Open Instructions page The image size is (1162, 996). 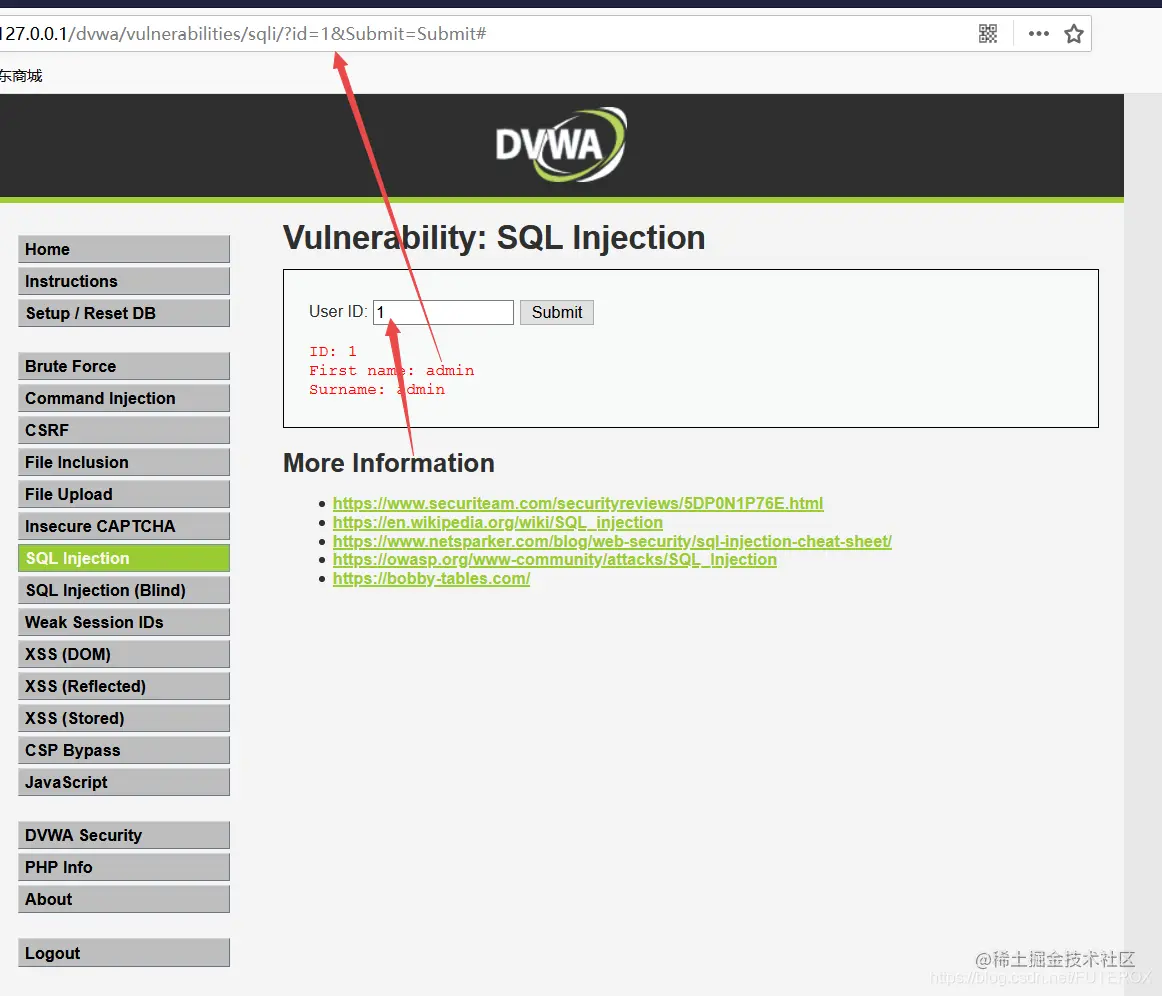pos(124,281)
